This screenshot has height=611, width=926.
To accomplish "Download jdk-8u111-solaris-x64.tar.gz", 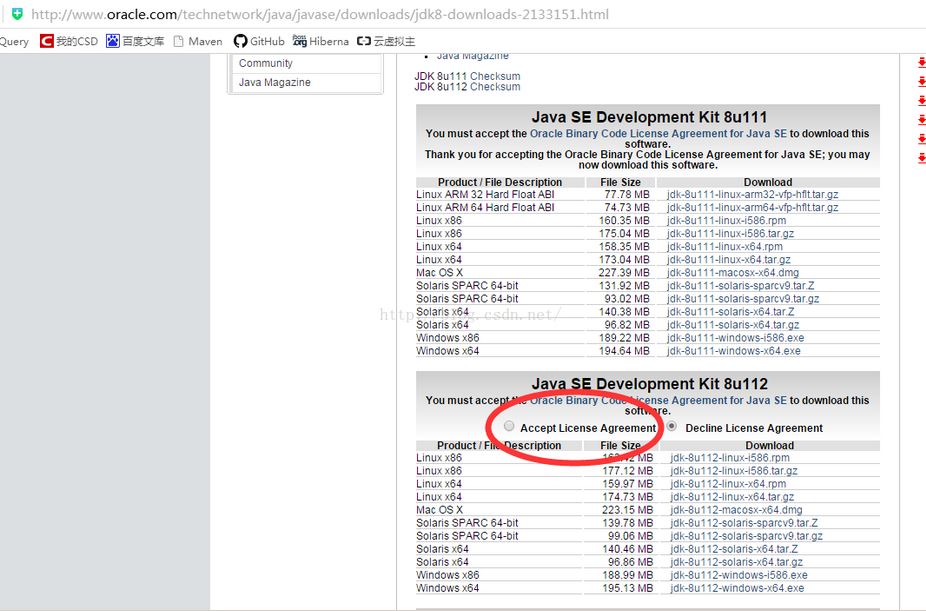I will tap(733, 325).
